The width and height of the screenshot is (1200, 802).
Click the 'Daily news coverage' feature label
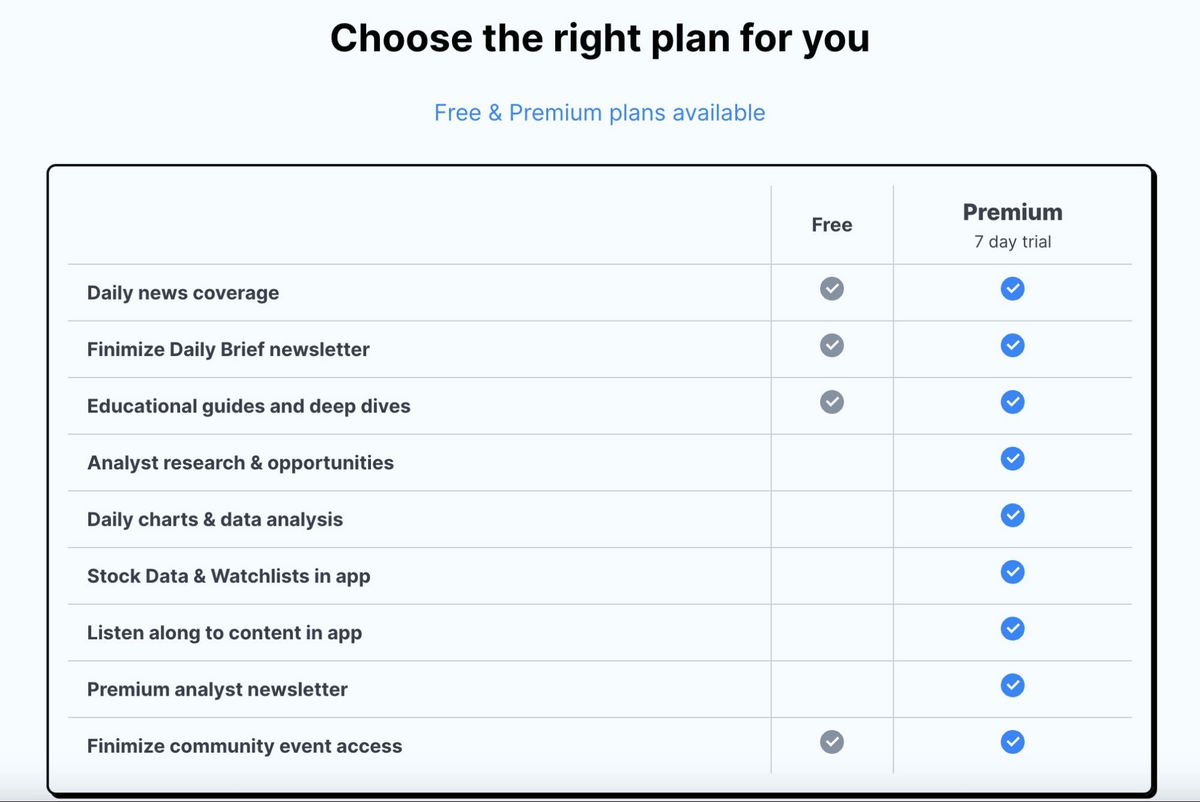[x=183, y=293]
